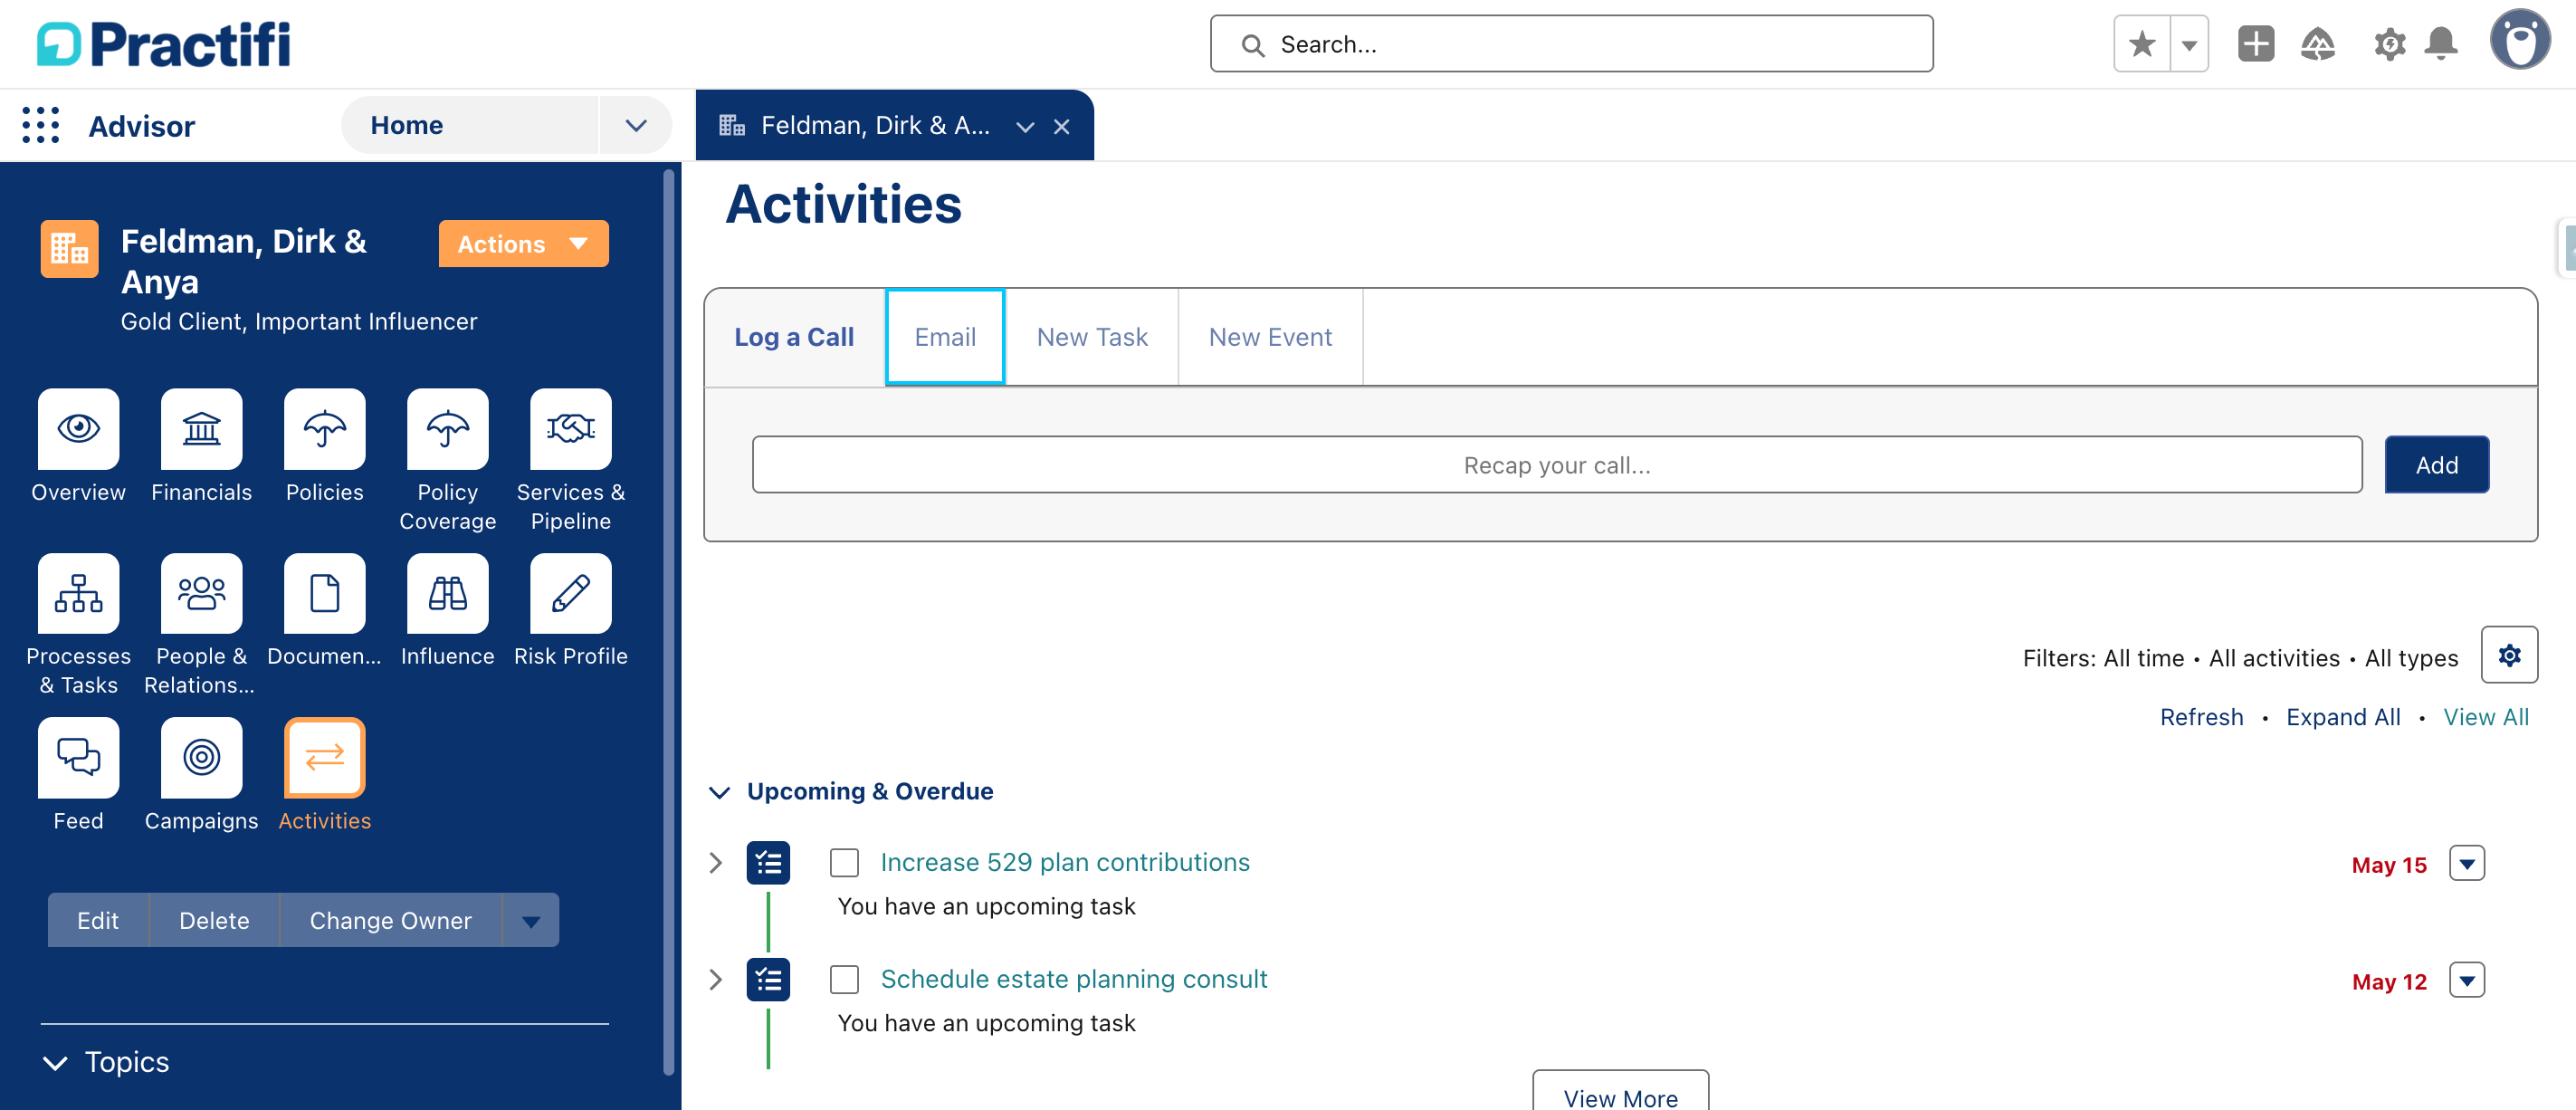Check the Schedule estate planning consult task

(x=844, y=979)
